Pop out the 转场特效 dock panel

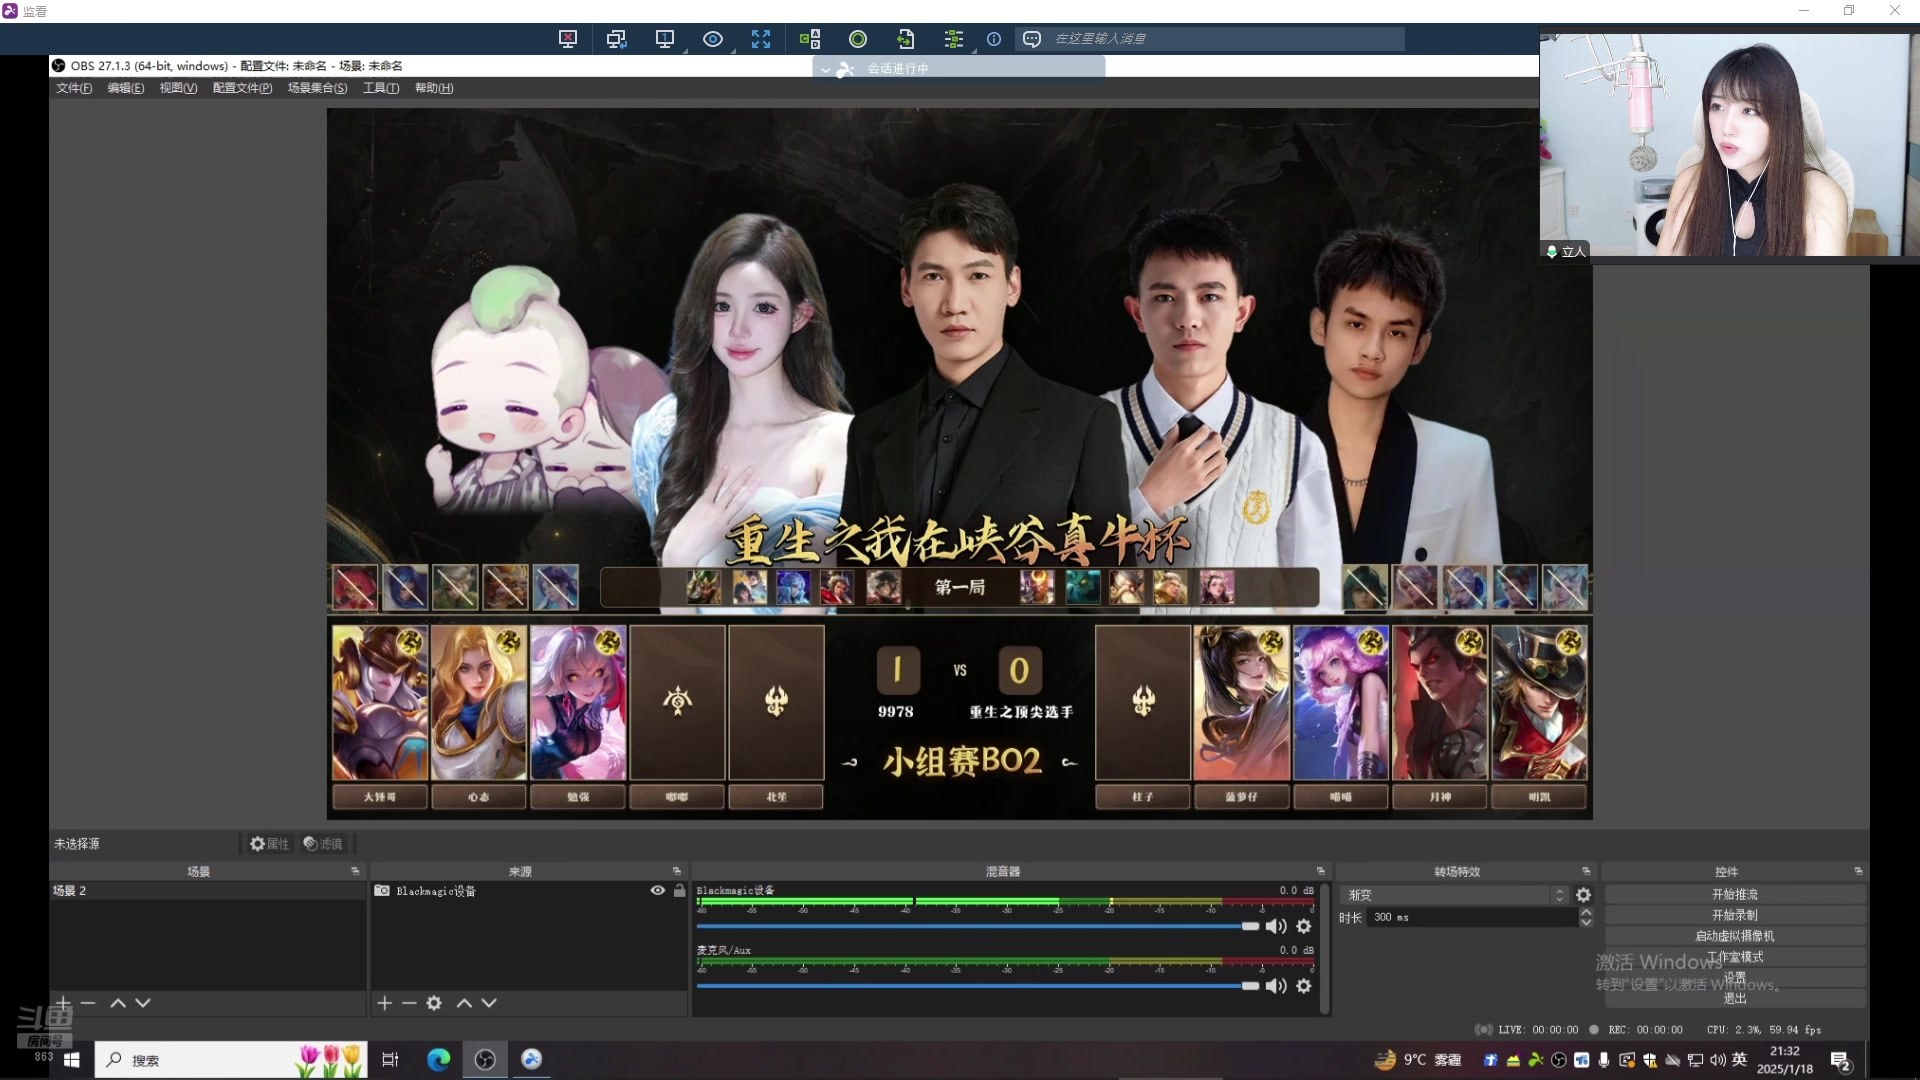click(x=1586, y=872)
